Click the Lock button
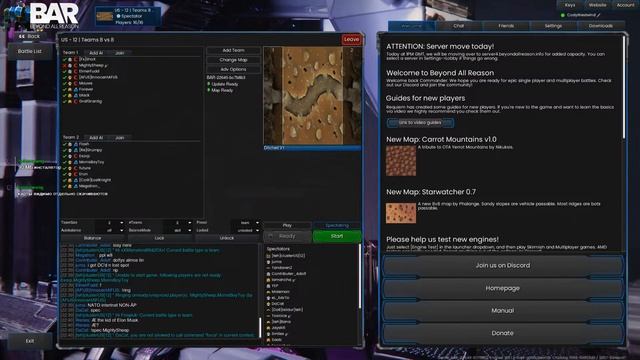640x360 pixels. pyautogui.click(x=160, y=238)
